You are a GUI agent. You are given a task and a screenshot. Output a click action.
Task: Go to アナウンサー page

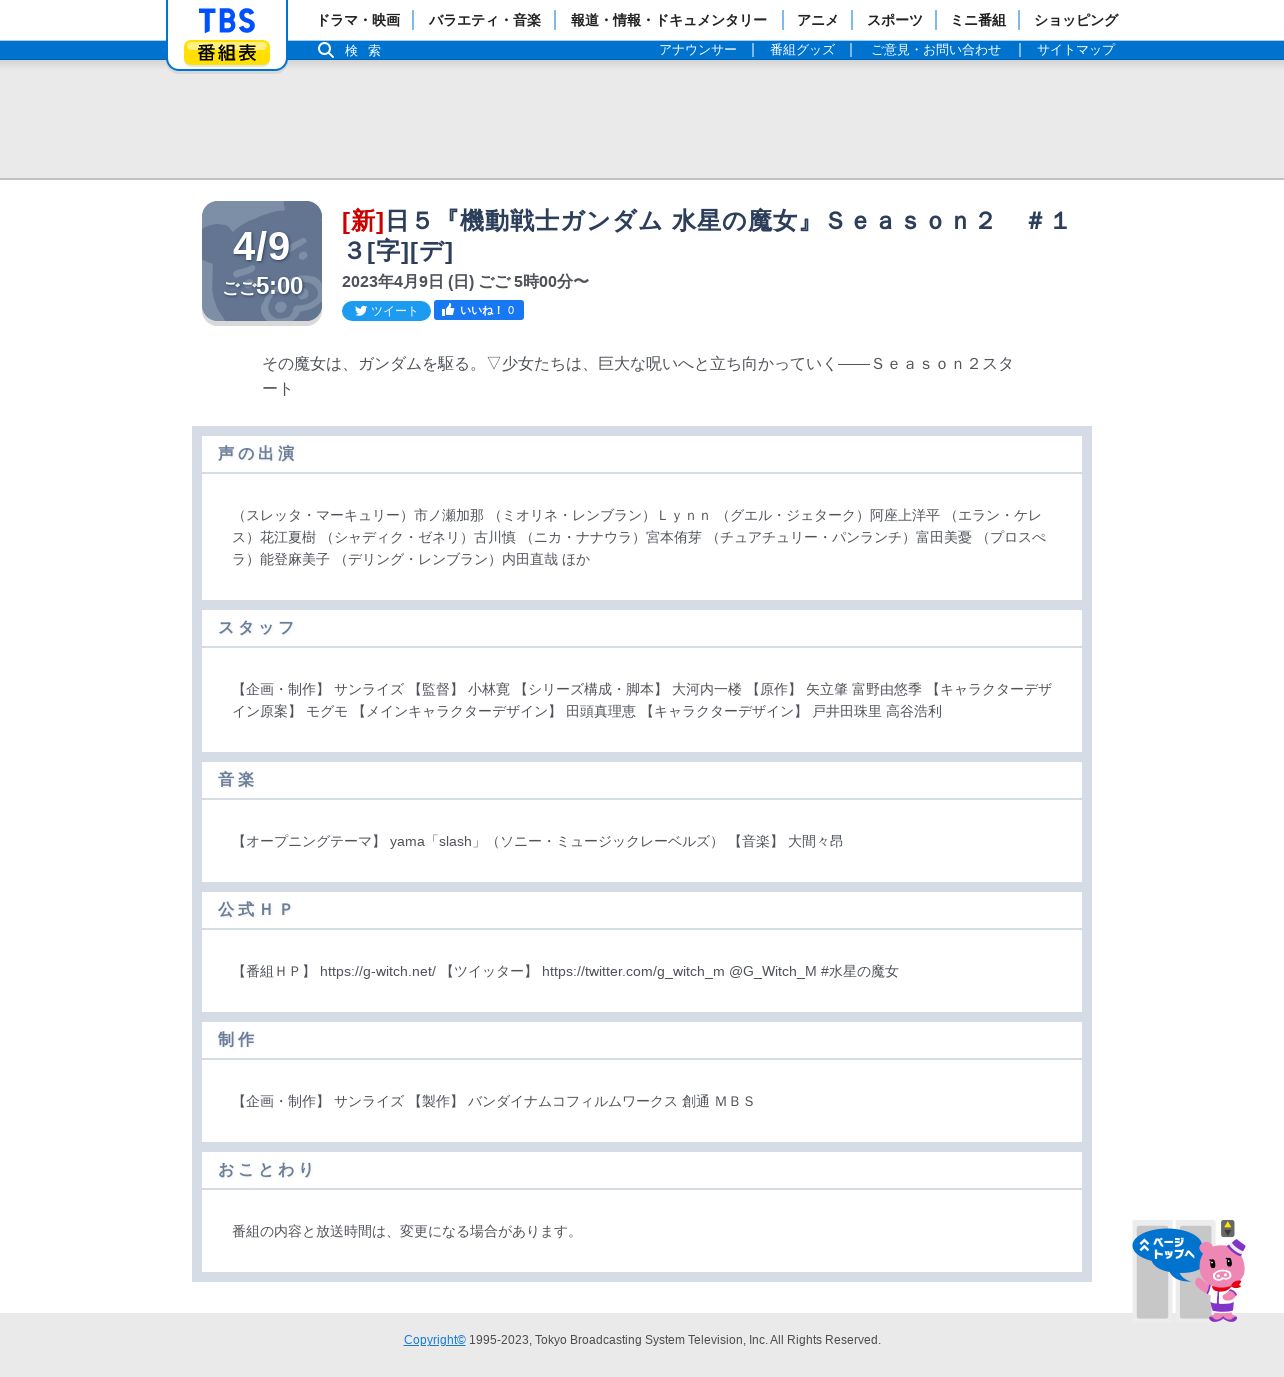698,50
